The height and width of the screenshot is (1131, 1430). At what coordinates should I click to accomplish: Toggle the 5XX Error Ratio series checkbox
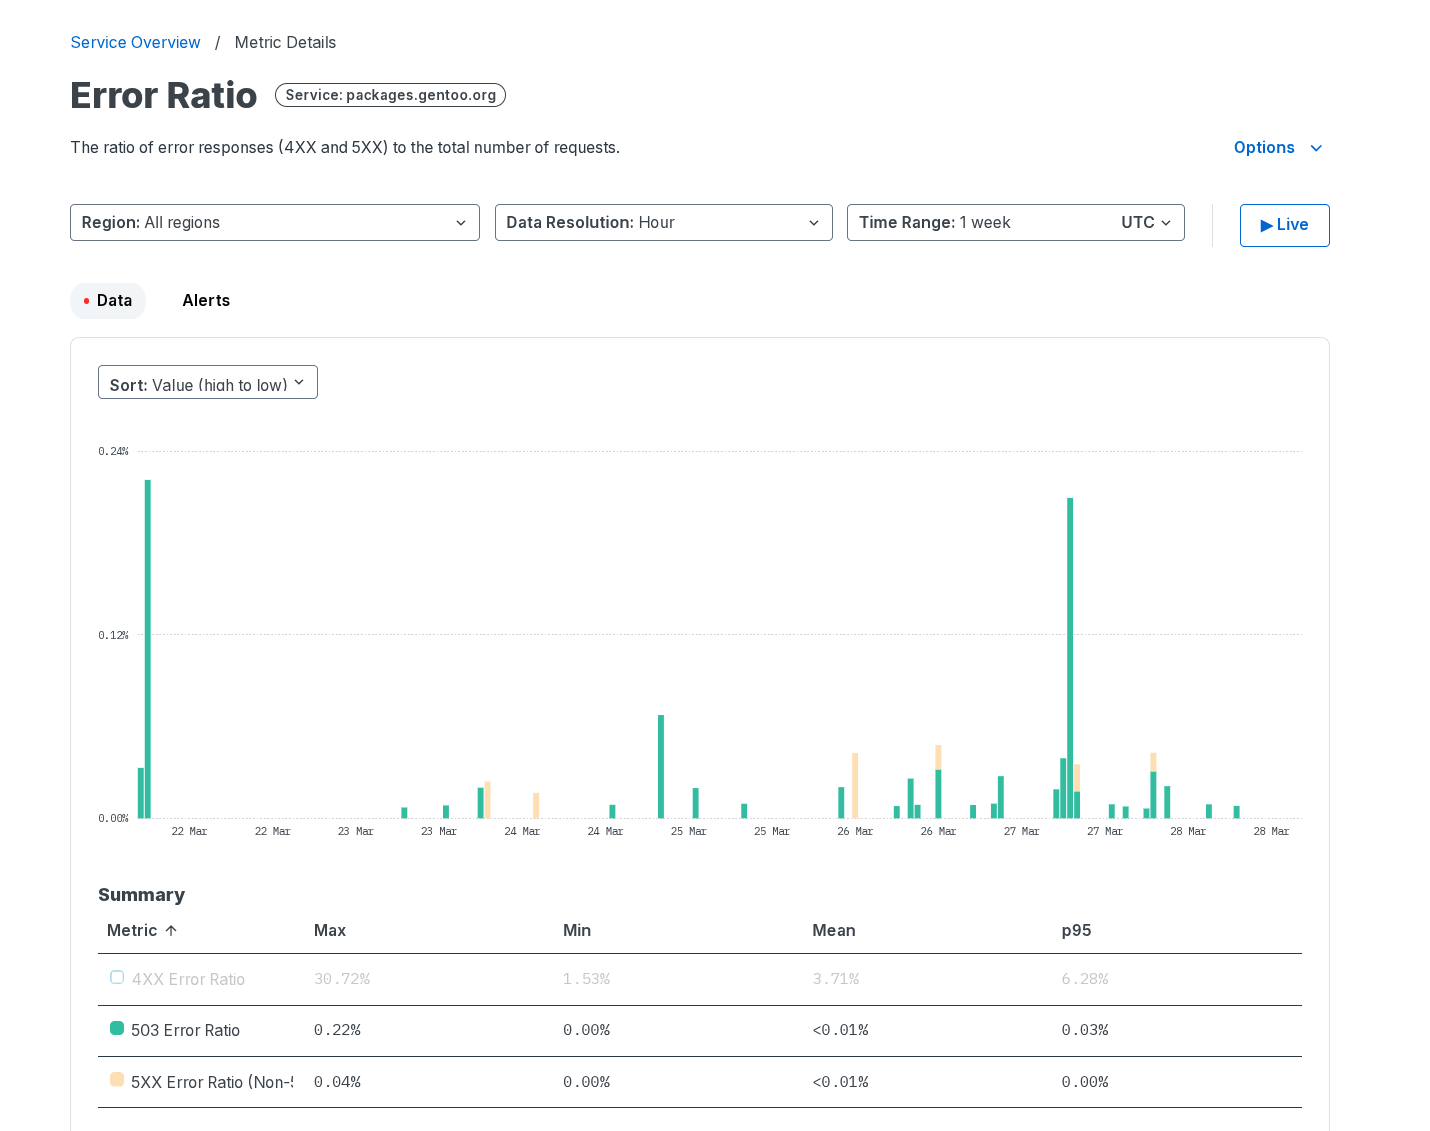click(x=117, y=1080)
